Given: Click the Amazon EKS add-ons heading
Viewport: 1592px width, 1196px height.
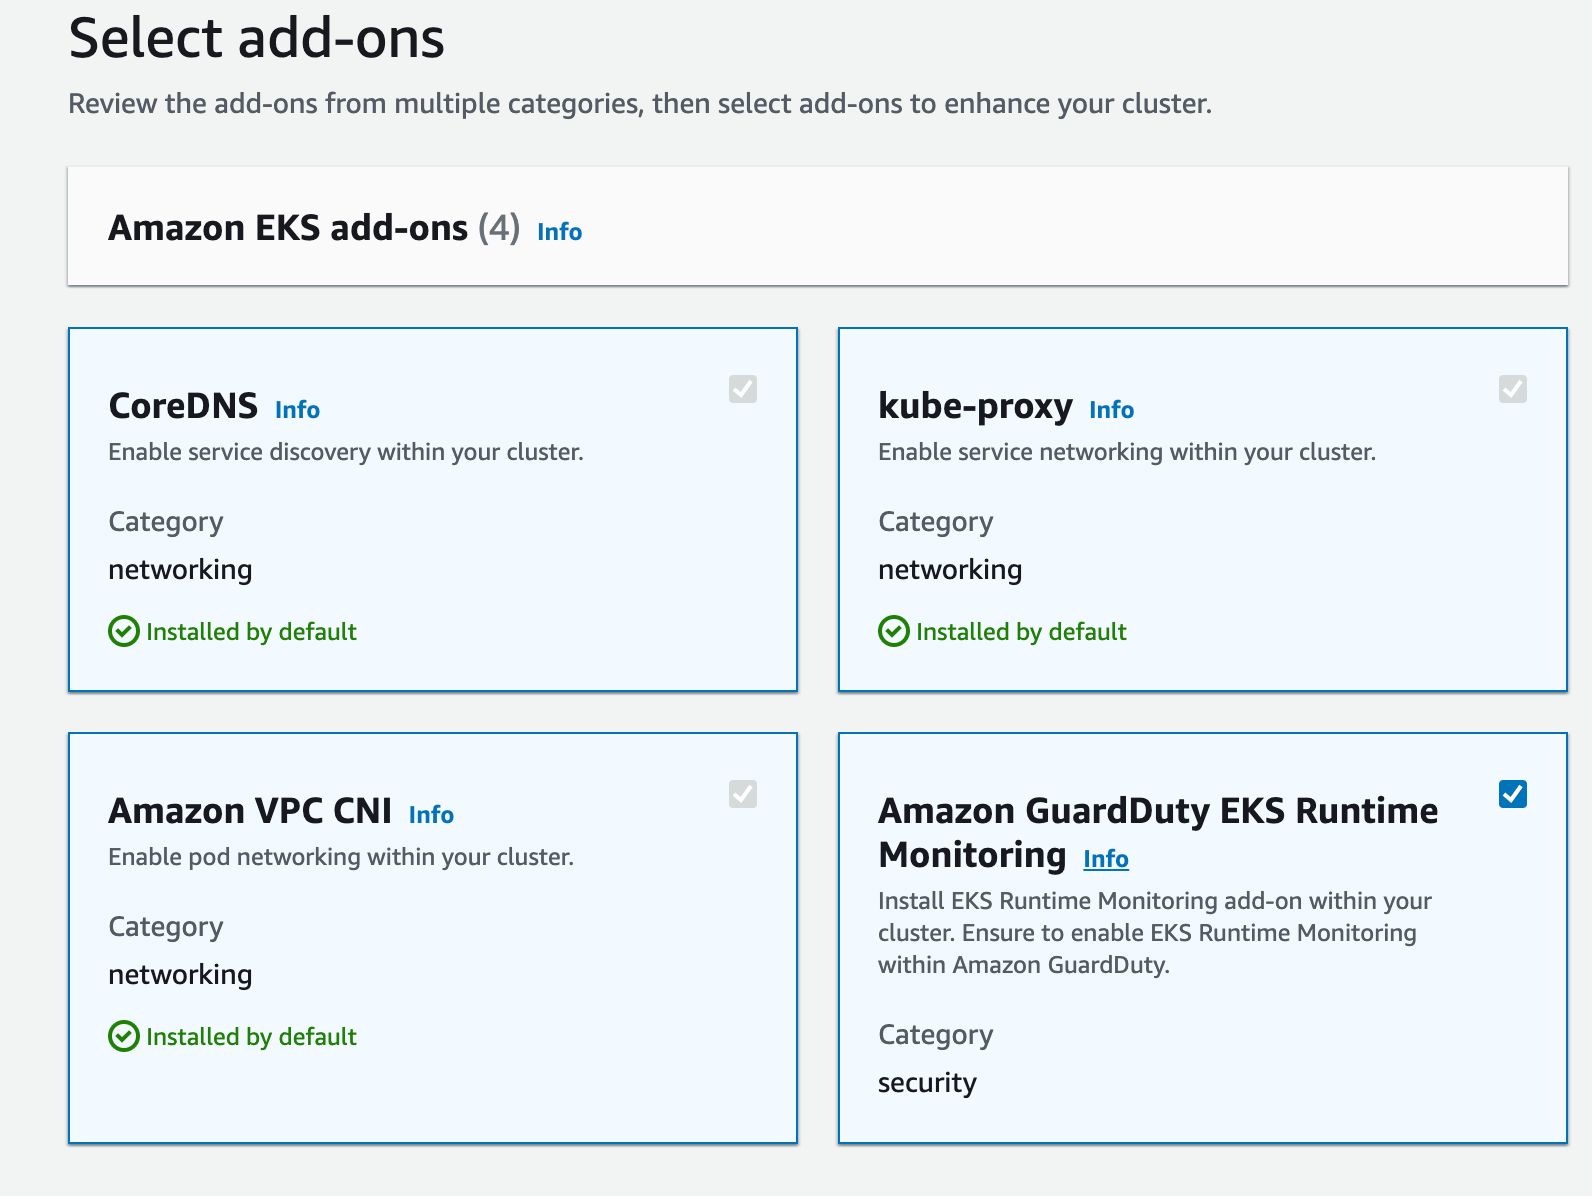Looking at the screenshot, I should click(x=288, y=228).
